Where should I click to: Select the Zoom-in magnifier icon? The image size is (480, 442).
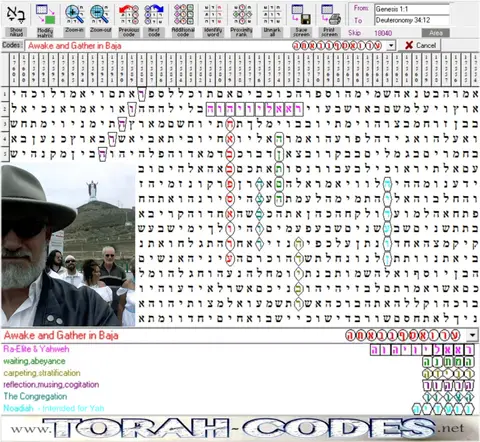[75, 15]
